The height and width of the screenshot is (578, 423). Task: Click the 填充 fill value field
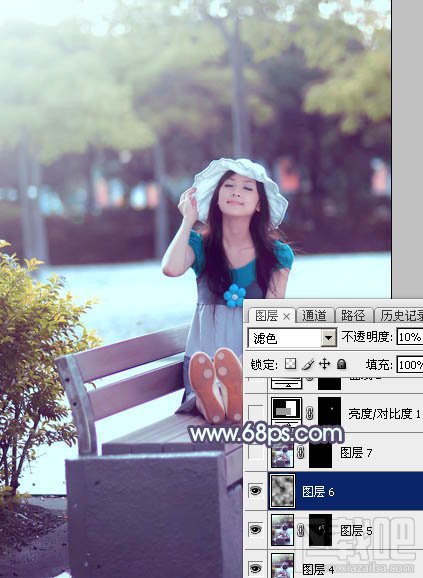(410, 365)
